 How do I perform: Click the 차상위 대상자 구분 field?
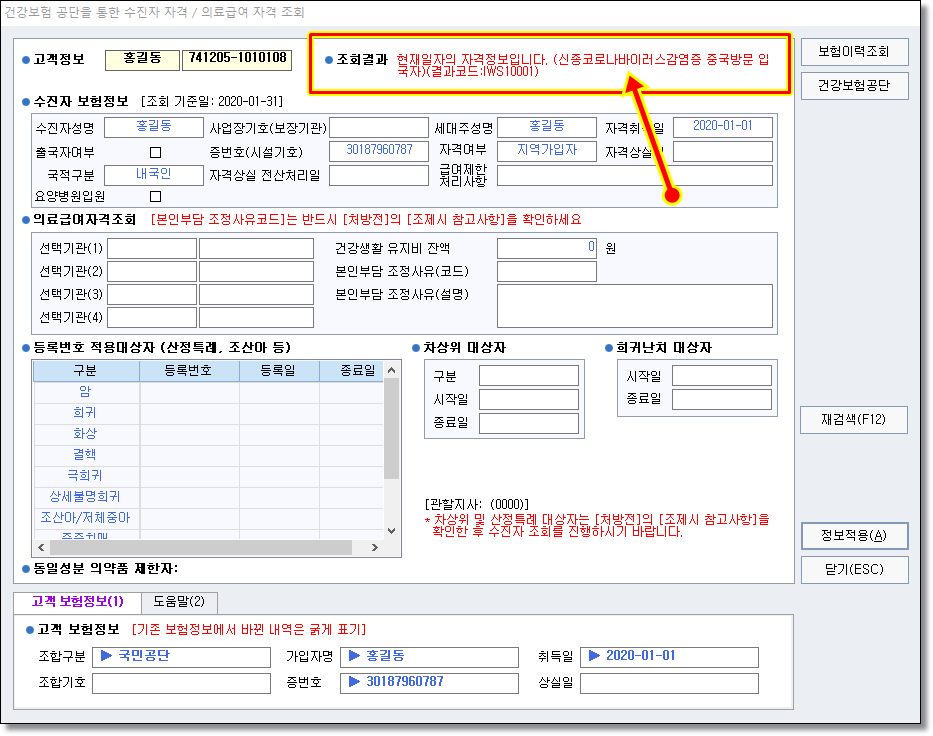528,376
